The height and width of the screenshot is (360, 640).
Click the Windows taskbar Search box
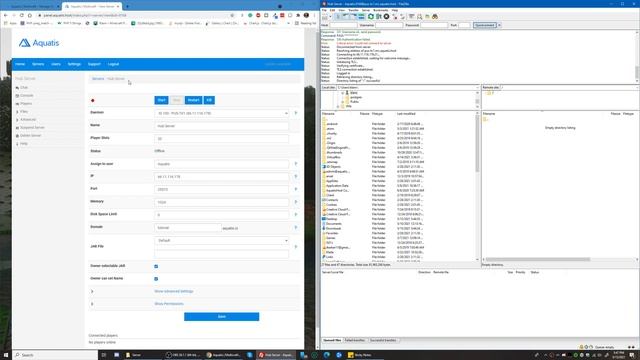pos(55,355)
